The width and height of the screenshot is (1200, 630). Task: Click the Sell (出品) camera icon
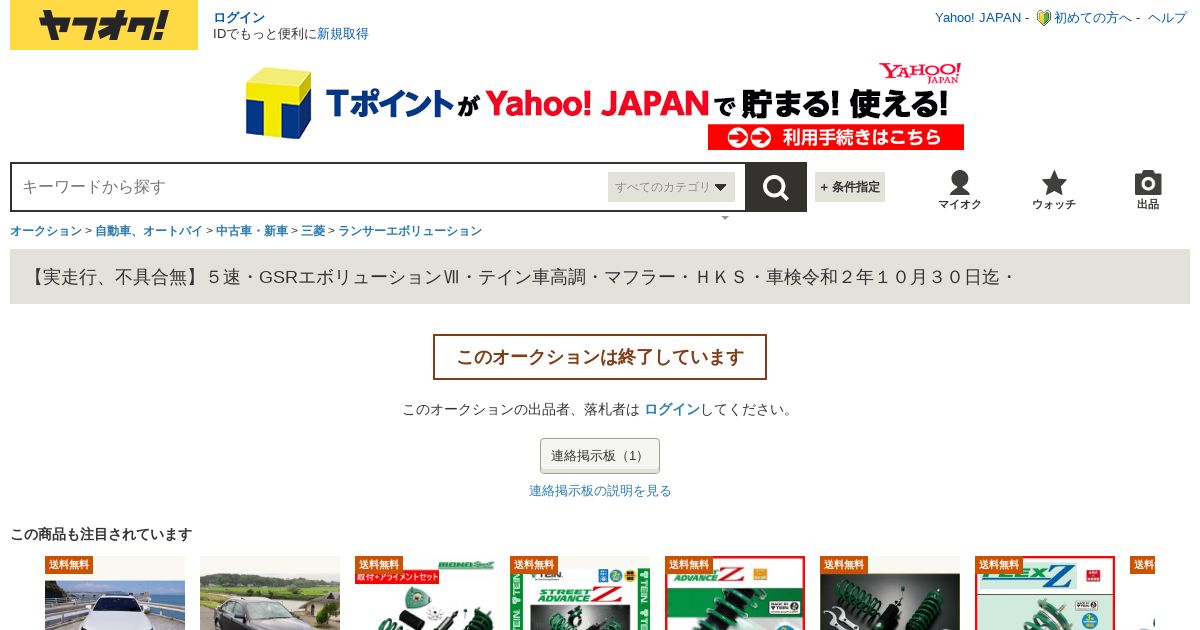[x=1148, y=190]
